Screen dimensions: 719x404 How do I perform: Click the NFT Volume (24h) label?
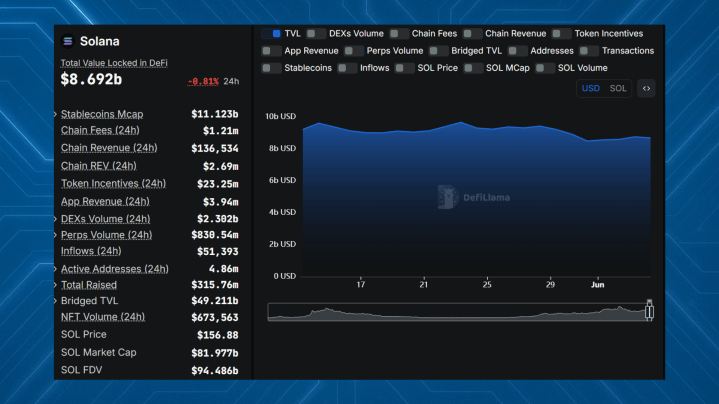(103, 317)
